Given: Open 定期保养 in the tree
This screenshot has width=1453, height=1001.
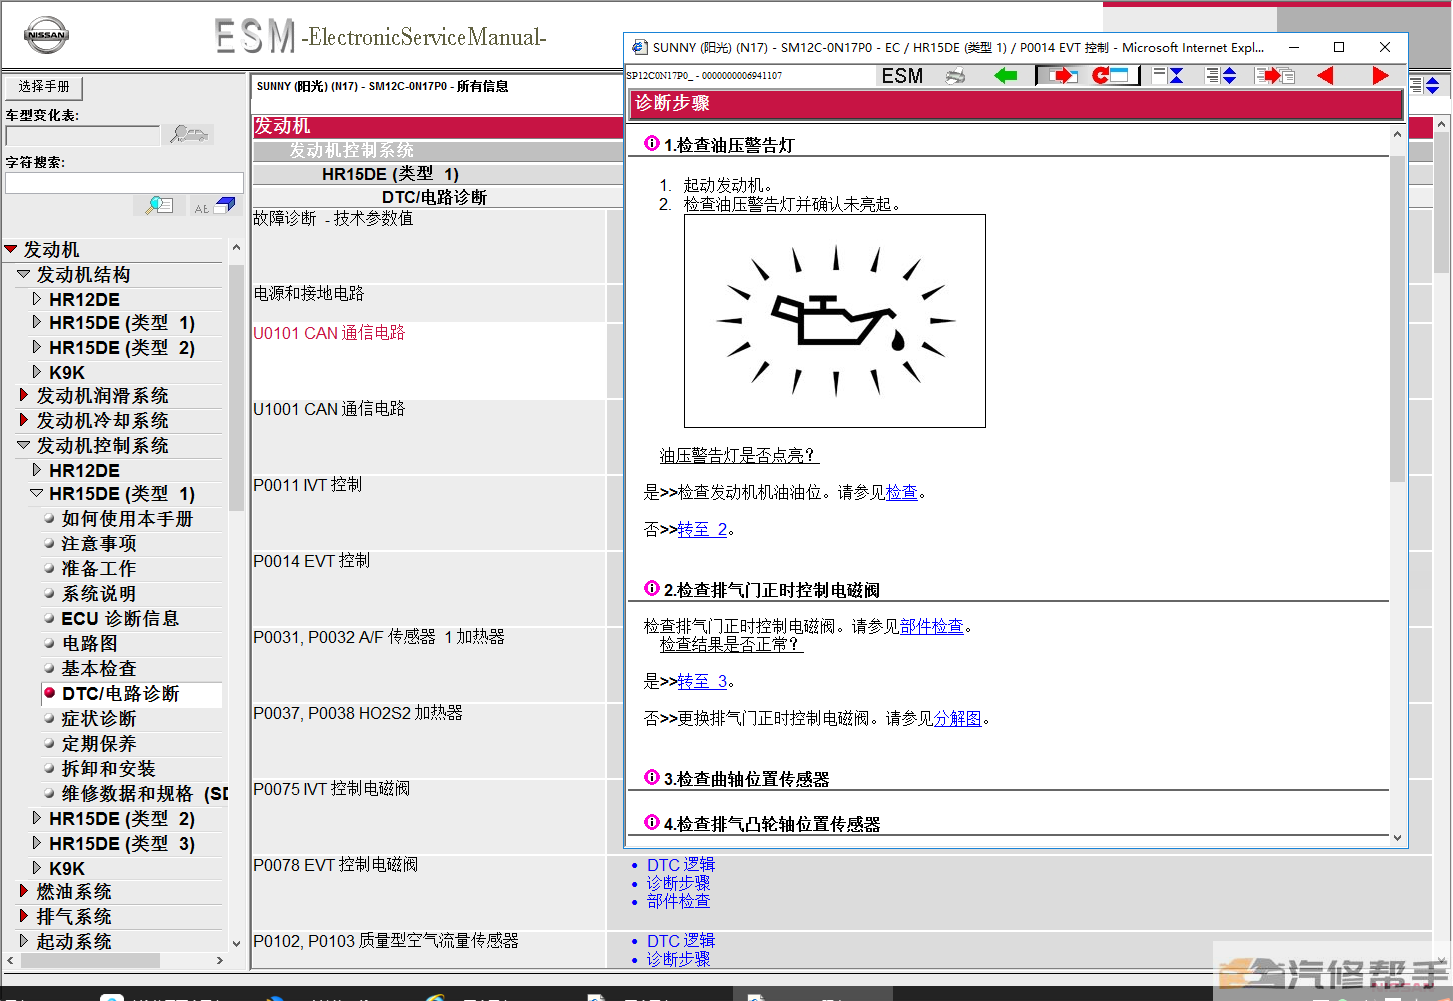Looking at the screenshot, I should tap(99, 743).
